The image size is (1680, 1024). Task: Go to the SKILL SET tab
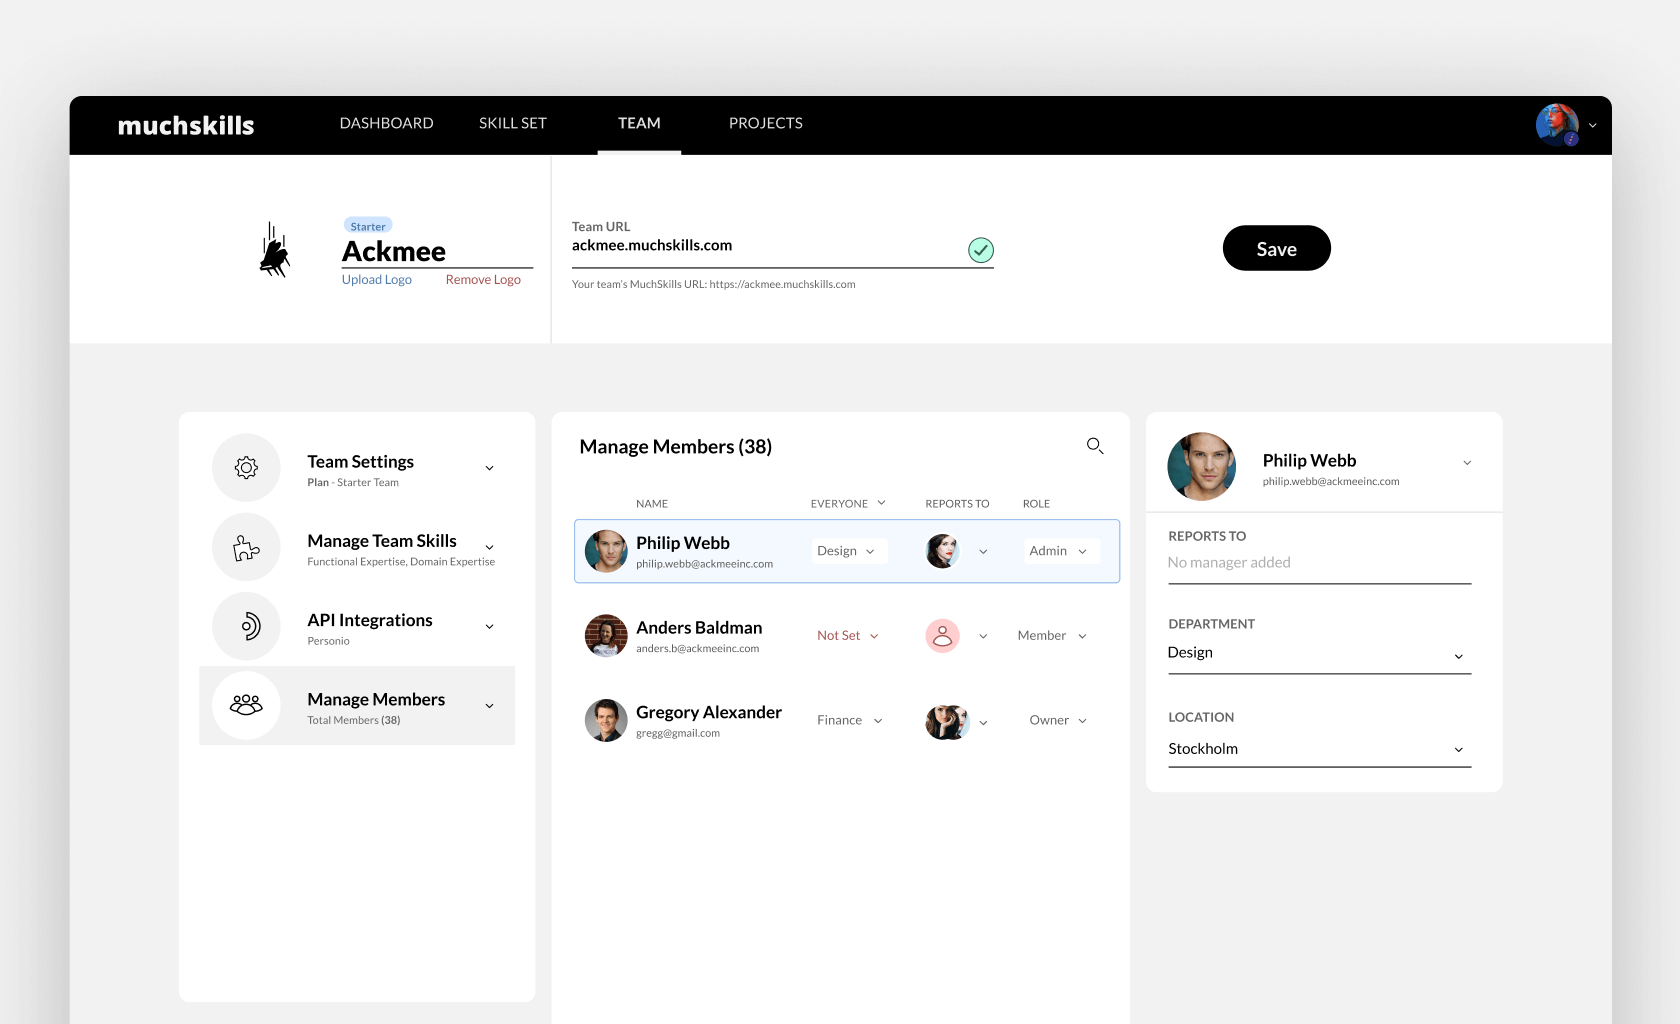[513, 123]
